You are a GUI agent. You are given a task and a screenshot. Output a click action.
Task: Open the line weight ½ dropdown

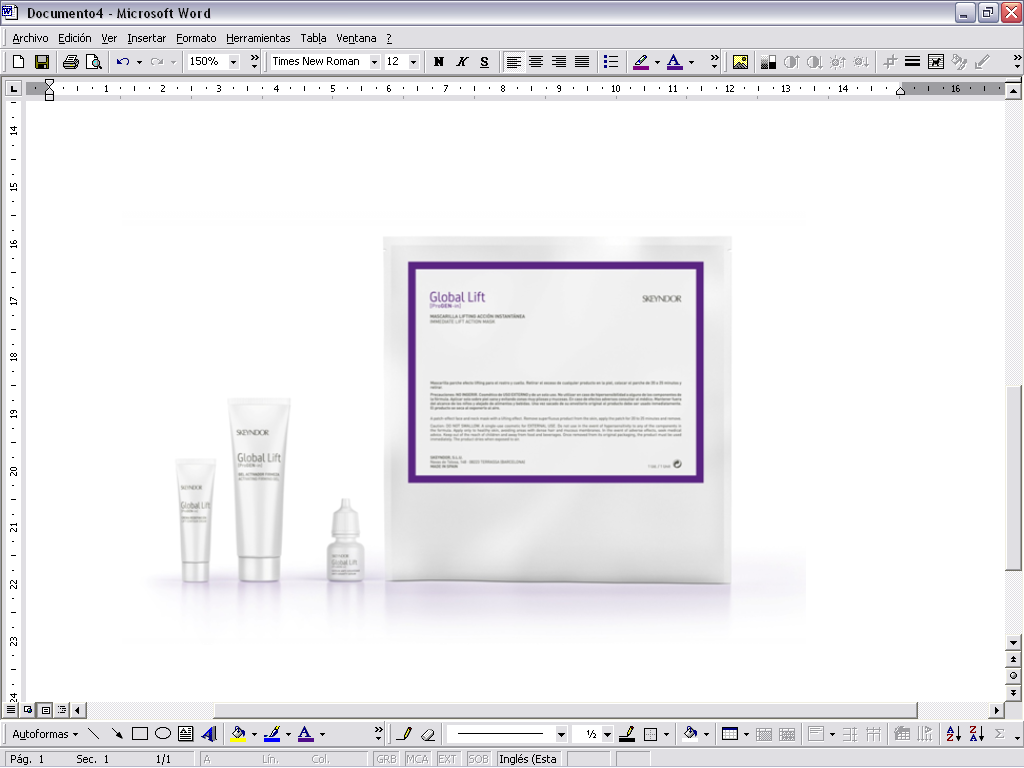click(x=607, y=734)
